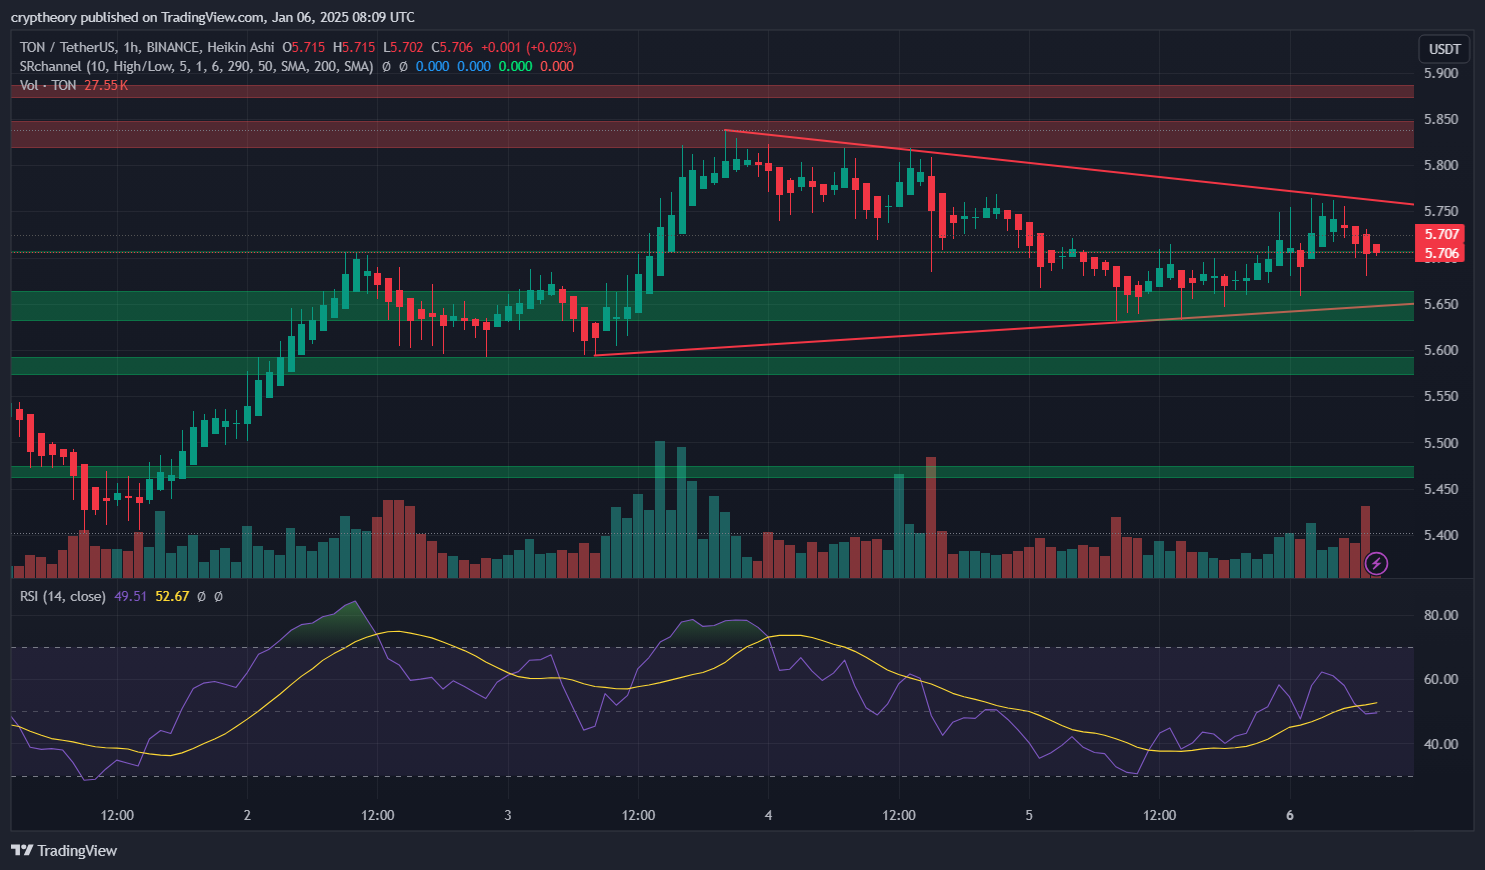The image size is (1485, 870).
Task: Click the 5.450 price axis label
Action: 1441,489
